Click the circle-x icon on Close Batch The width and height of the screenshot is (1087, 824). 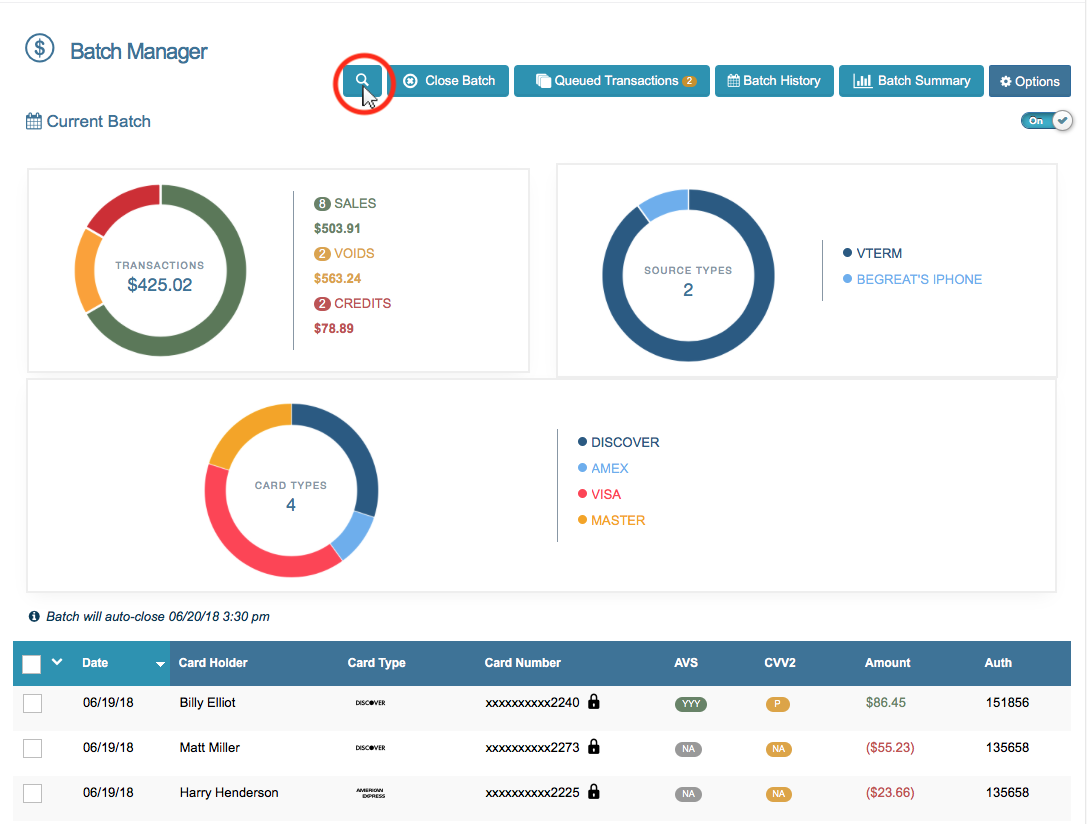(x=410, y=80)
